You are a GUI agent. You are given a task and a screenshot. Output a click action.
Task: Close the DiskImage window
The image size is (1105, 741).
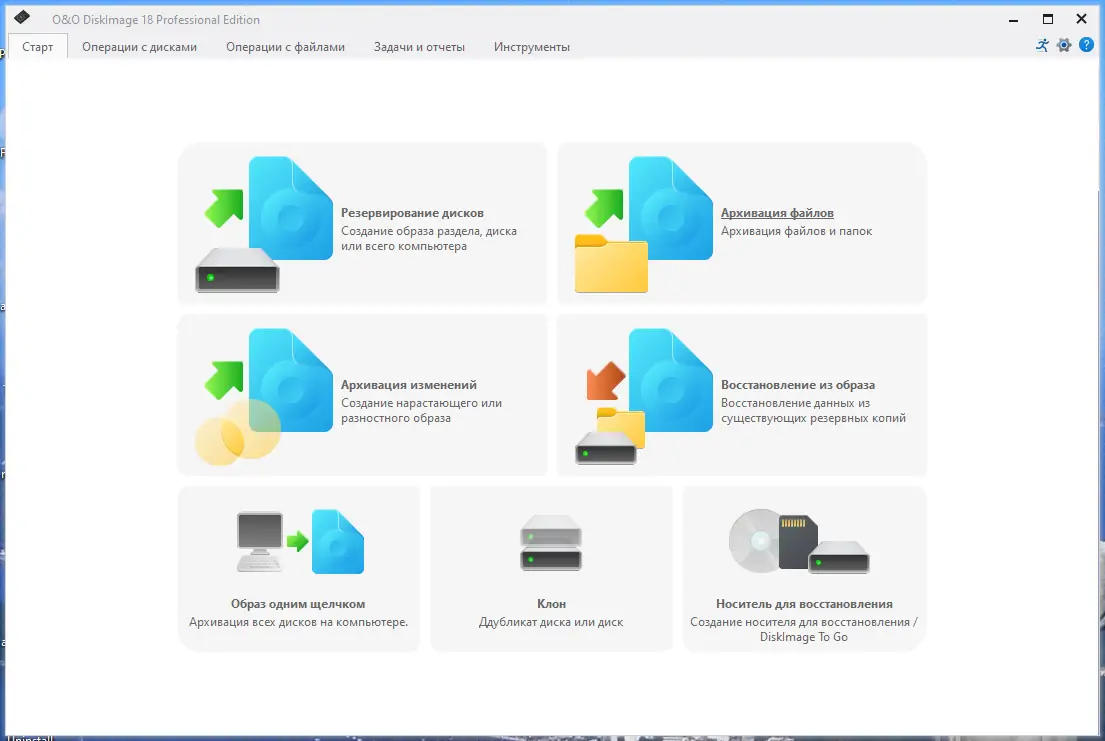coord(1082,20)
